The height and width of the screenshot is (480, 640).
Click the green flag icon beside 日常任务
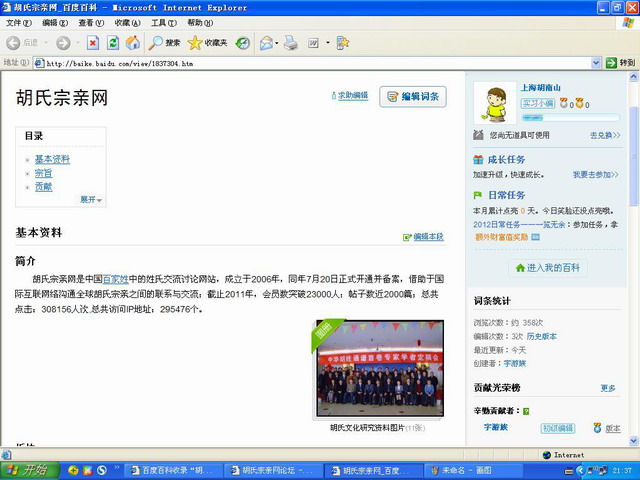click(x=478, y=195)
